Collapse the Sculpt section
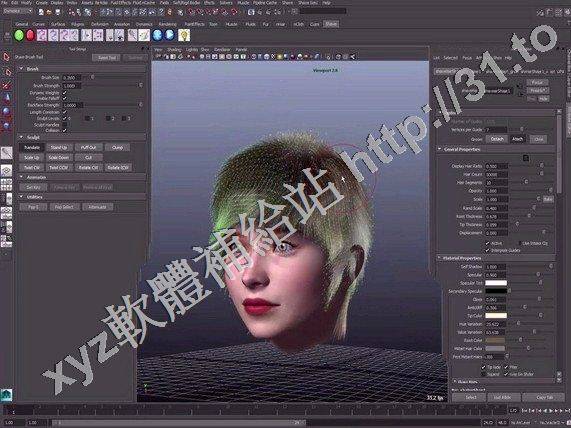 pyautogui.click(x=21, y=137)
